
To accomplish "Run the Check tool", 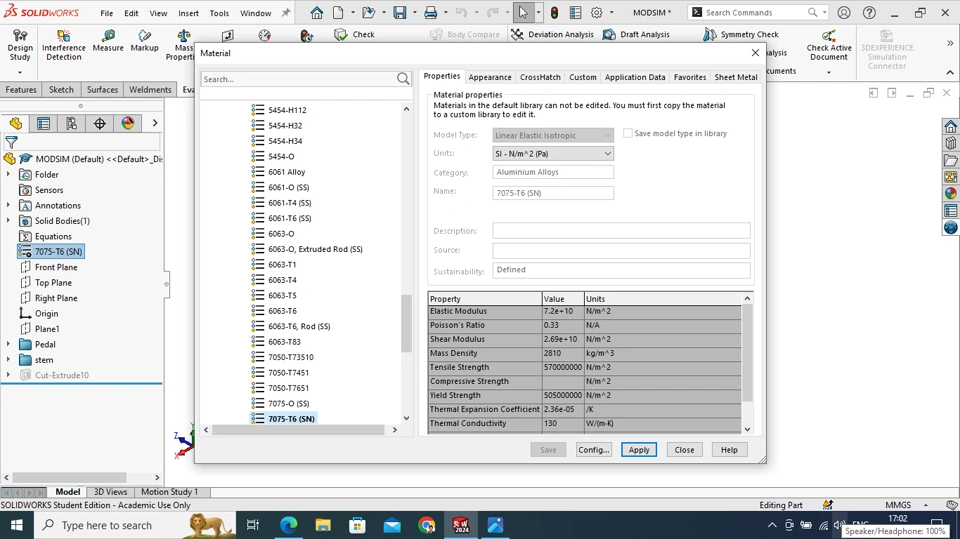I will 354,34.
